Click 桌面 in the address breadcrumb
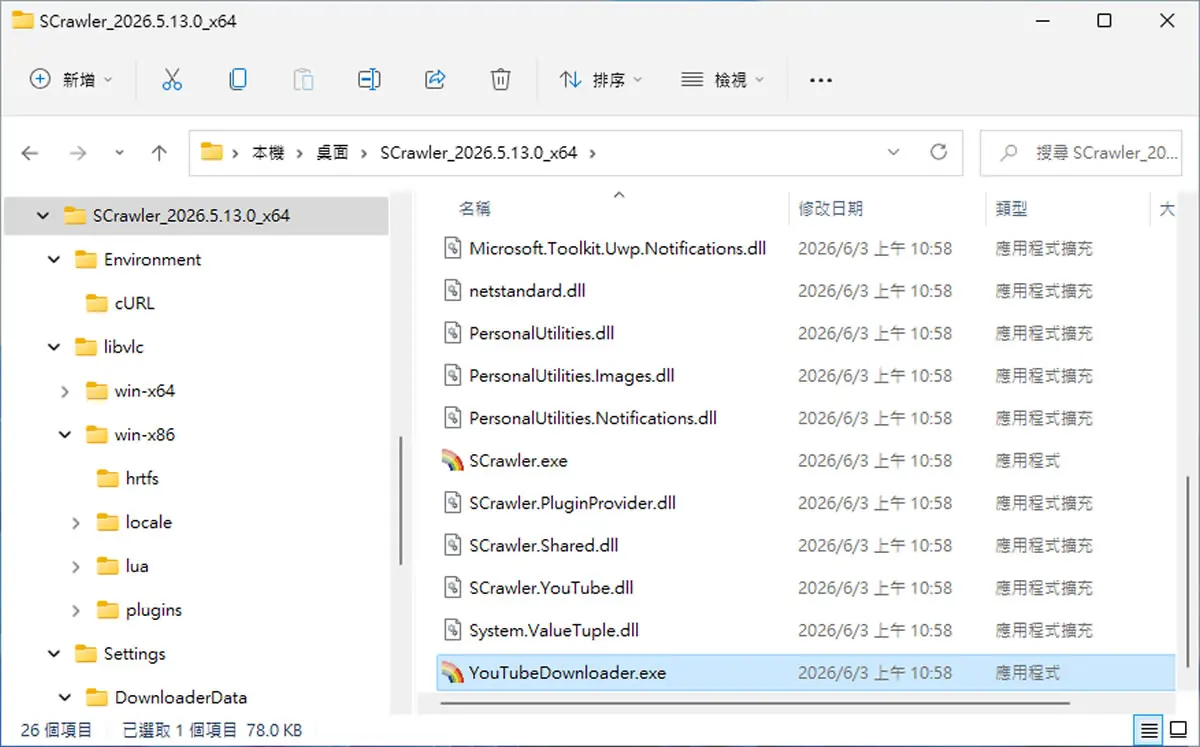This screenshot has width=1200, height=747. pos(332,153)
